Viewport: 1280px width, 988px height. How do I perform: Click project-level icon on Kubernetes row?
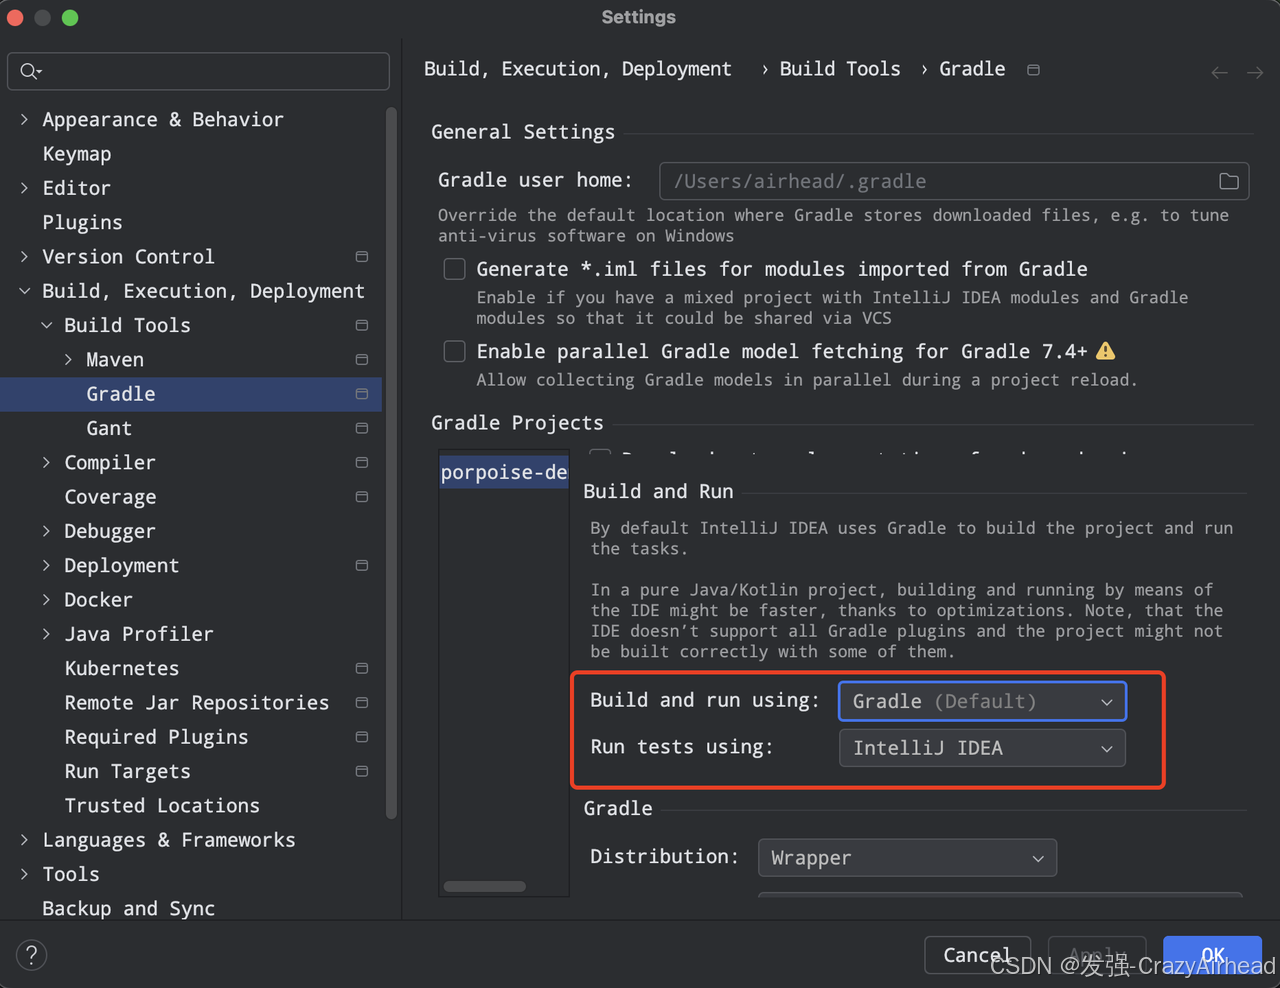point(362,668)
